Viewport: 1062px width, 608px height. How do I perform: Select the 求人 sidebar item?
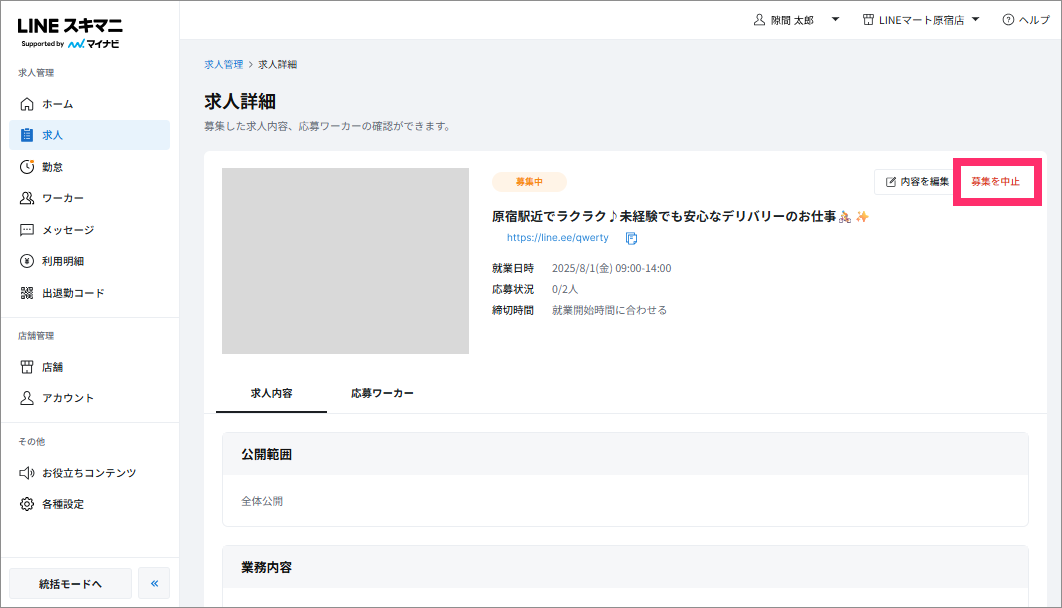pos(89,135)
